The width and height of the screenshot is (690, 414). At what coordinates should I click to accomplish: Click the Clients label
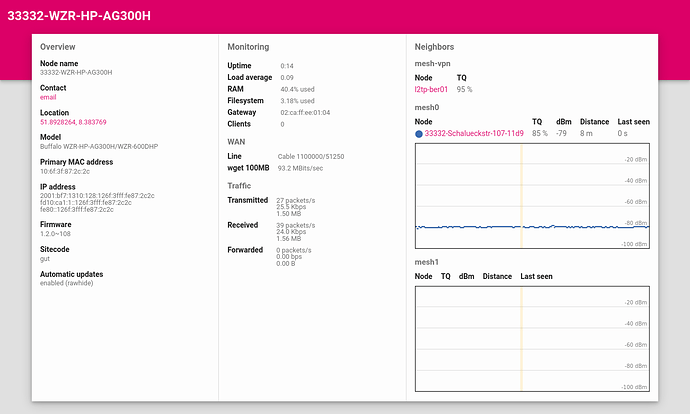tap(239, 124)
